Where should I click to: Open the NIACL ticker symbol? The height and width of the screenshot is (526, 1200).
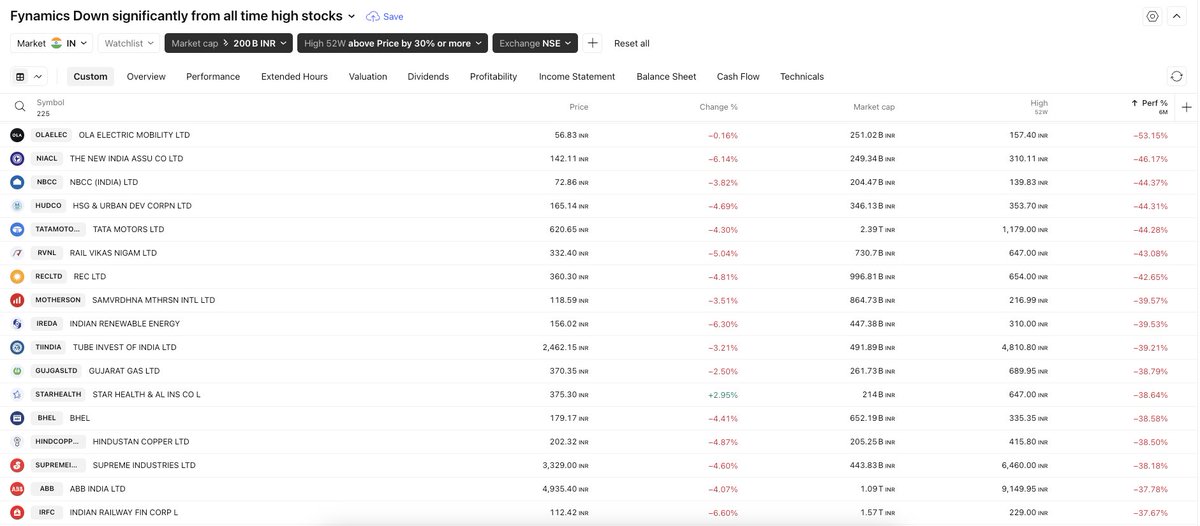click(47, 158)
